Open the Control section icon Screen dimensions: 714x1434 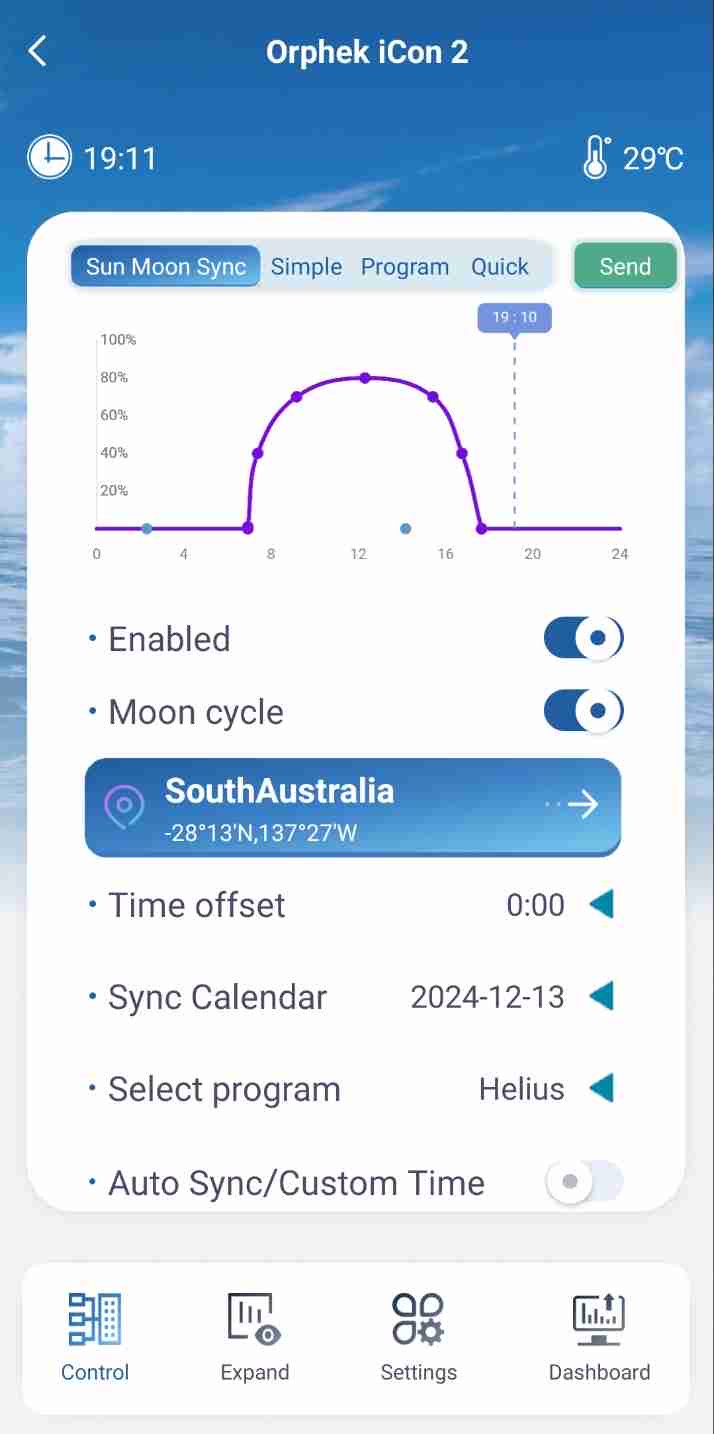95,1319
